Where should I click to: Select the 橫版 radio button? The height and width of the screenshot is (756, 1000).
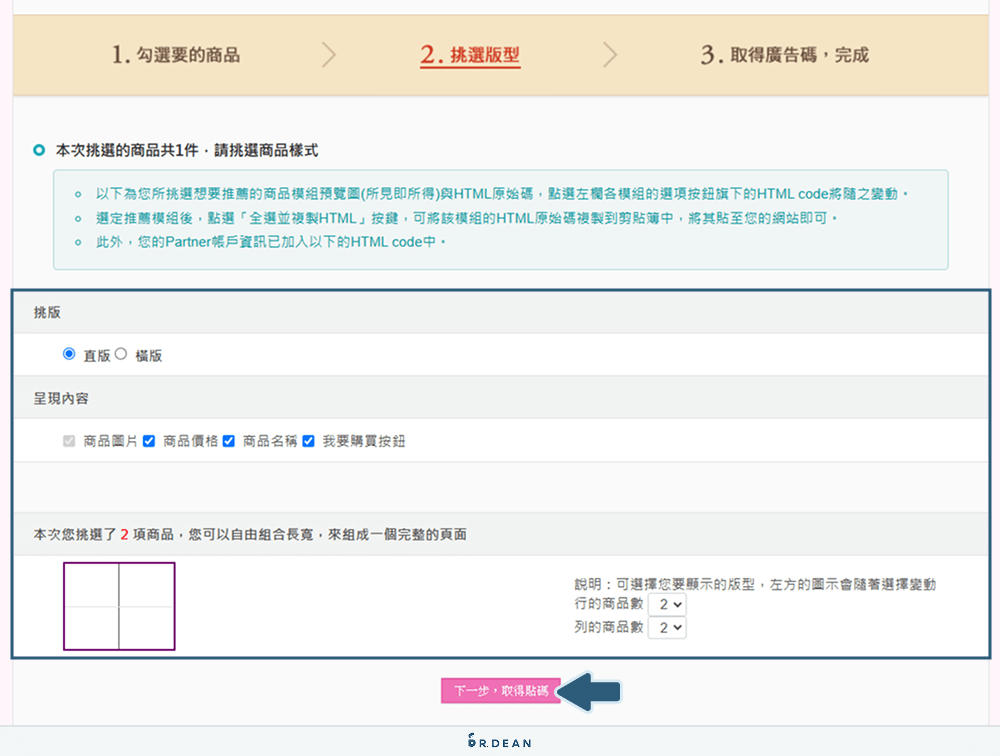coord(120,352)
